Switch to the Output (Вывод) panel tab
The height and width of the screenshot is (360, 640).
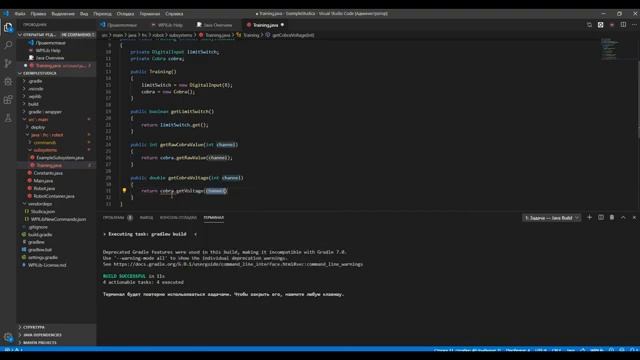point(146,218)
